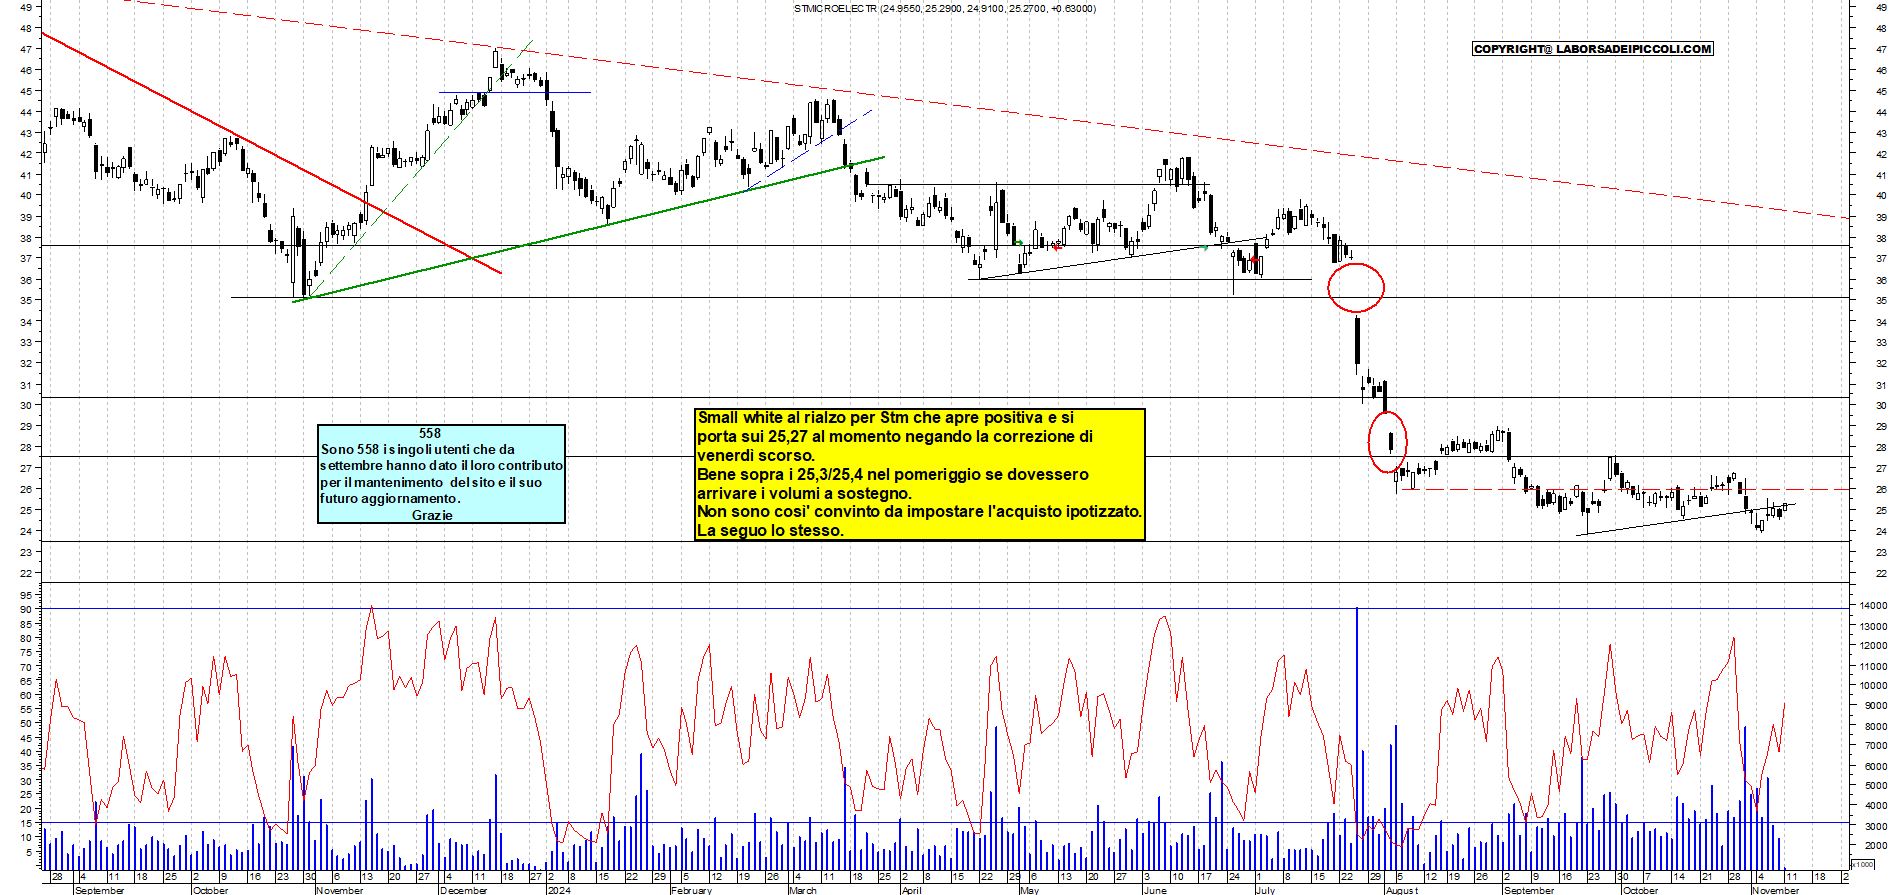Click the 70 oscillator scale value
Image resolution: width=1890 pixels, height=895 pixels.
[x=26, y=667]
